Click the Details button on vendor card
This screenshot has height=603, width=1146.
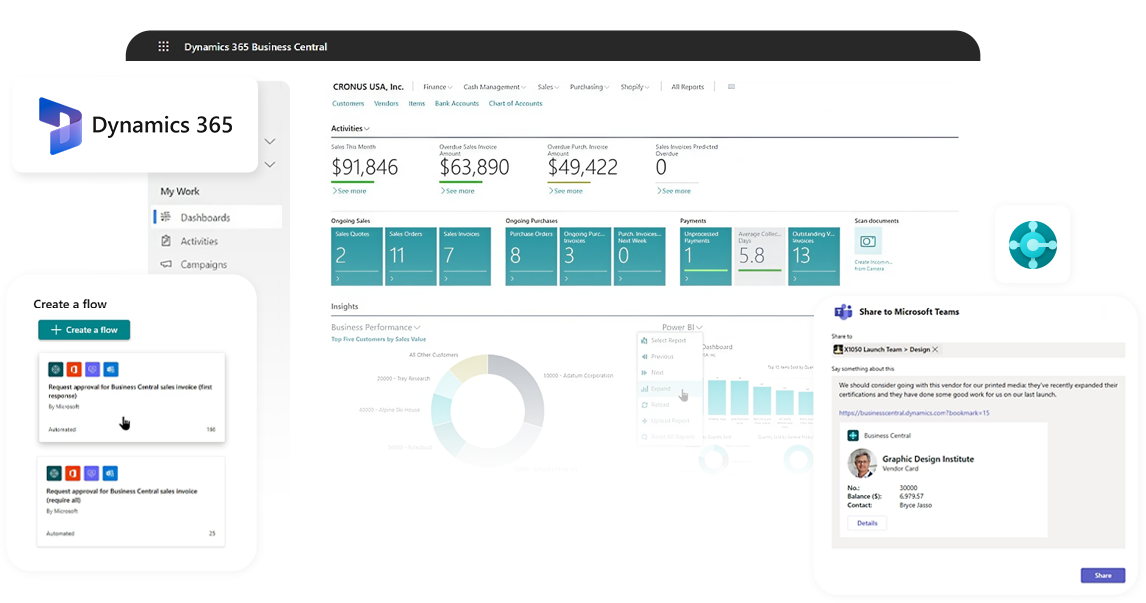pos(867,523)
